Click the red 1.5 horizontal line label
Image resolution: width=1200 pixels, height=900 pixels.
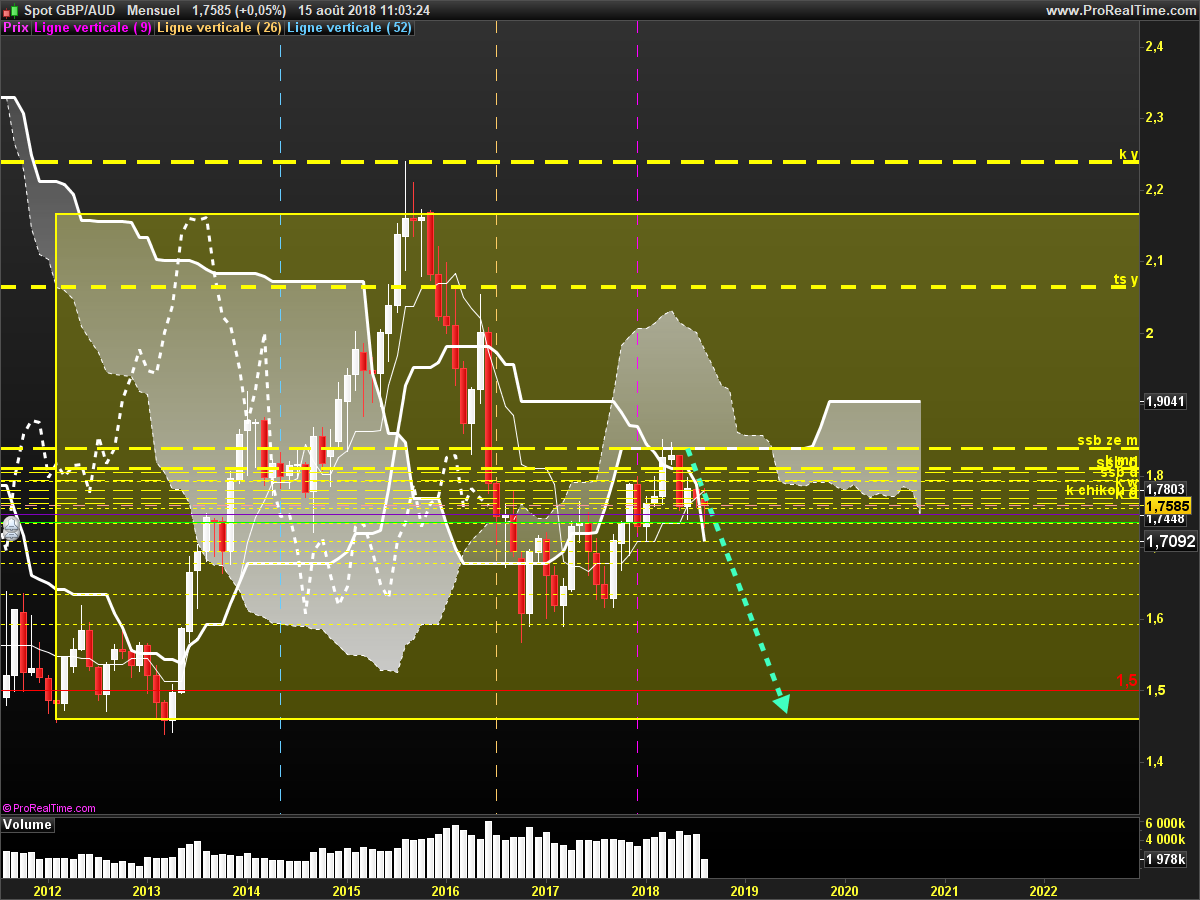(x=1127, y=680)
